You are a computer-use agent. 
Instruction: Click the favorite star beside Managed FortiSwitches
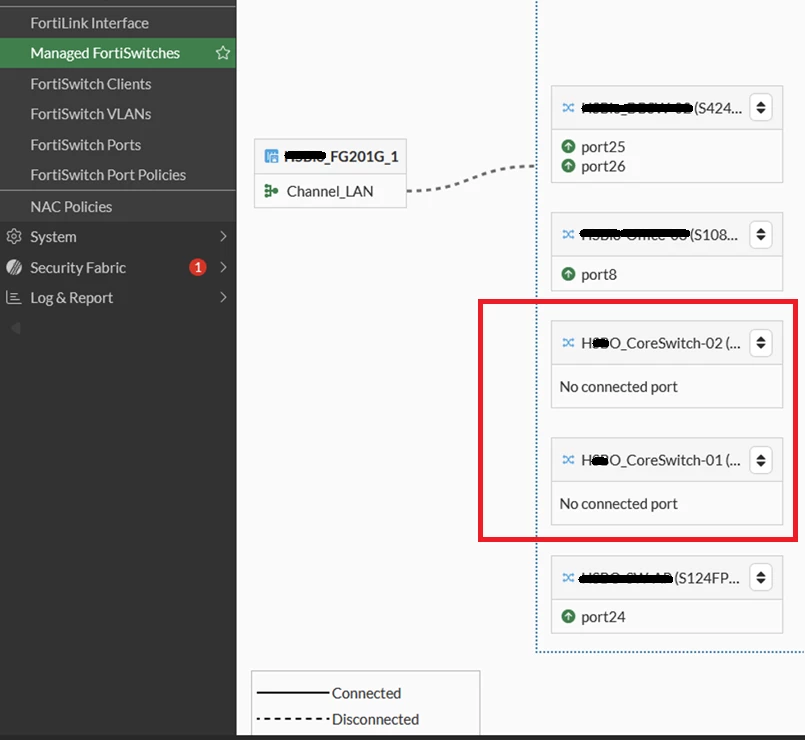pyautogui.click(x=223, y=53)
